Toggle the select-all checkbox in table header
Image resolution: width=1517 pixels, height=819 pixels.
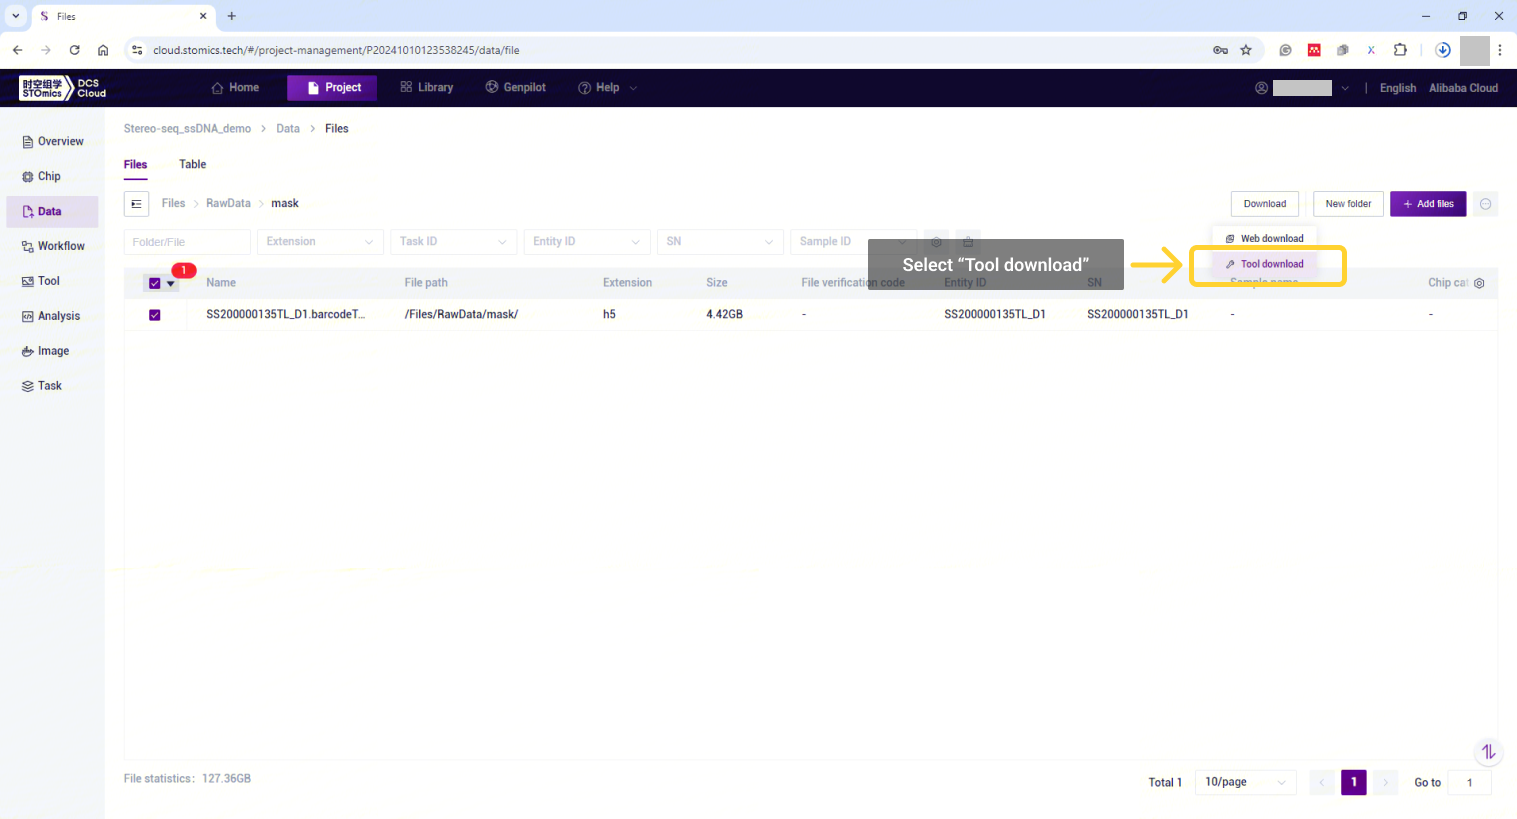coord(155,283)
